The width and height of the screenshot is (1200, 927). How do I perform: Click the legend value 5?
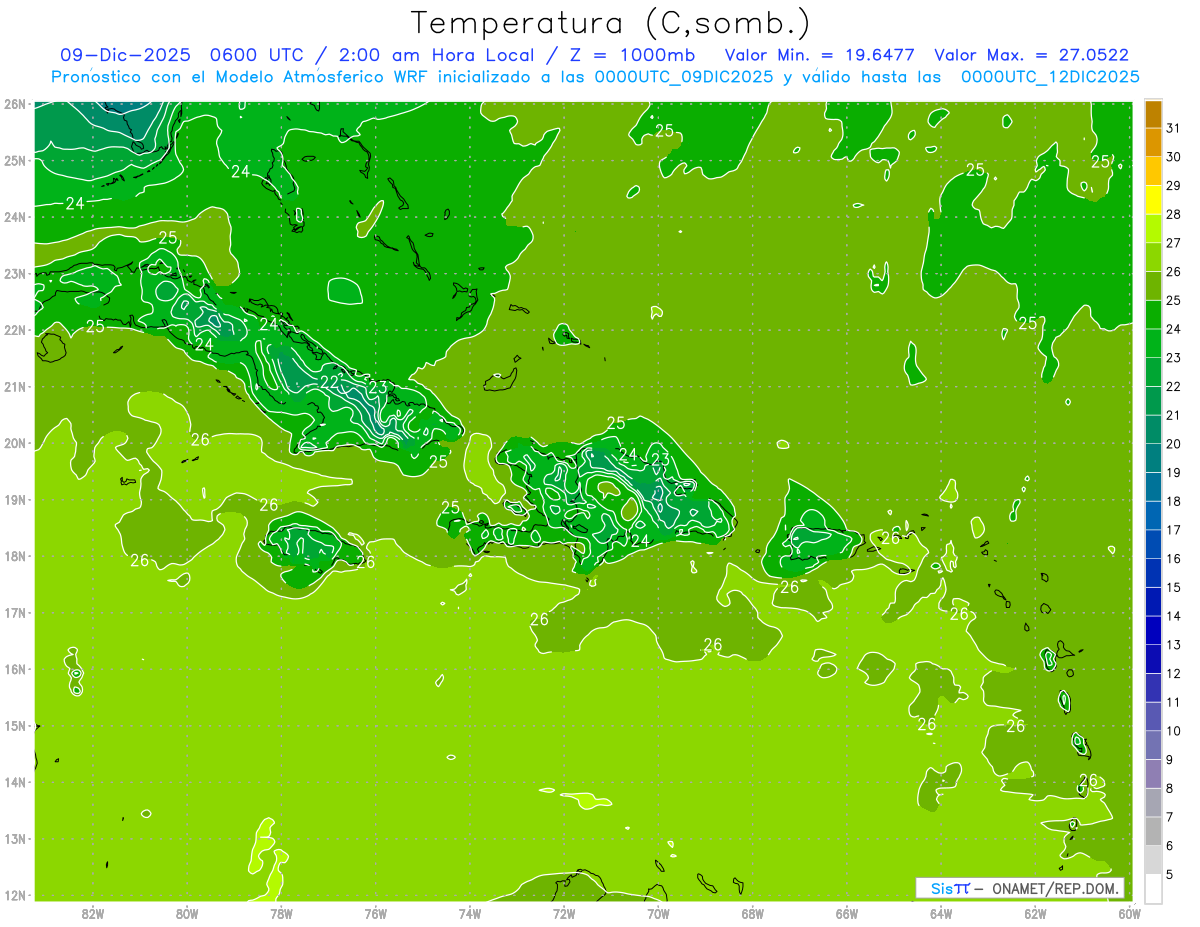[1170, 875]
